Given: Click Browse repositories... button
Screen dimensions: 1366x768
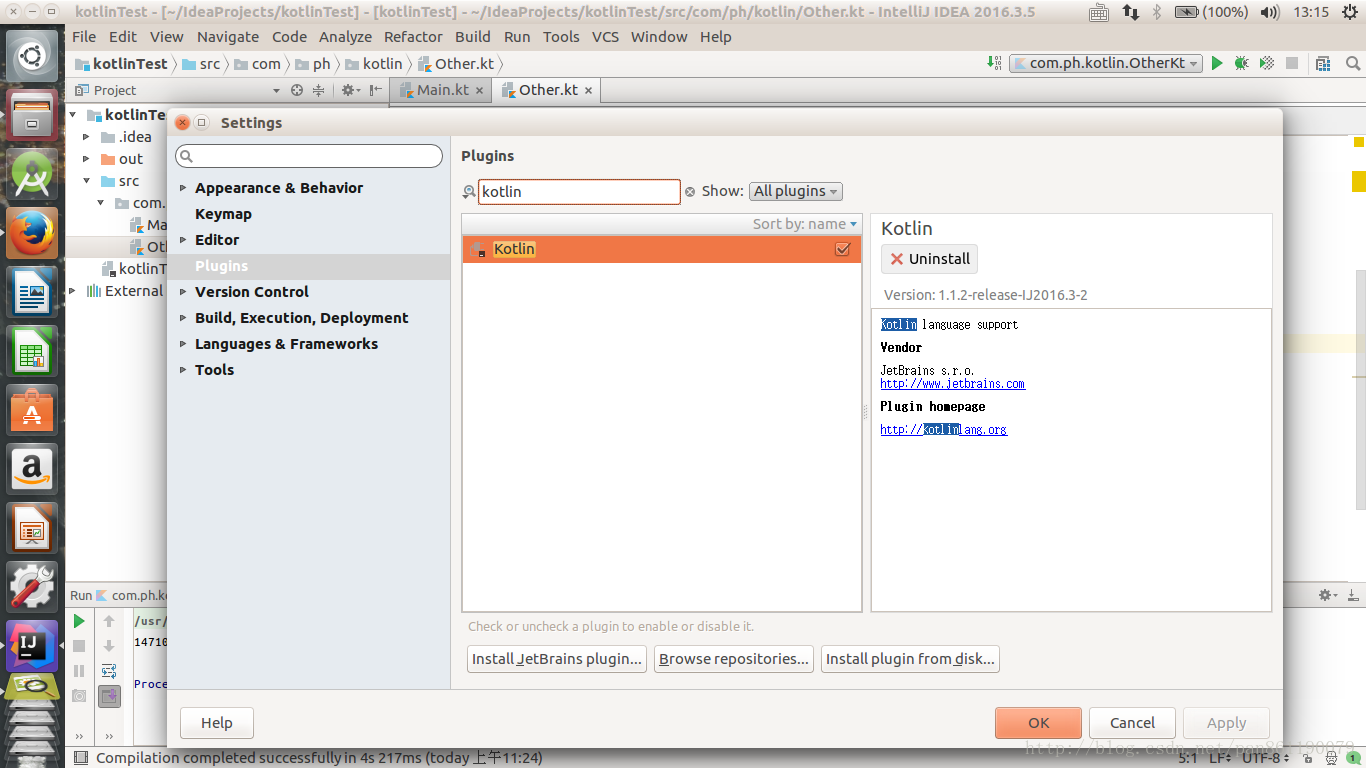Looking at the screenshot, I should 734,659.
